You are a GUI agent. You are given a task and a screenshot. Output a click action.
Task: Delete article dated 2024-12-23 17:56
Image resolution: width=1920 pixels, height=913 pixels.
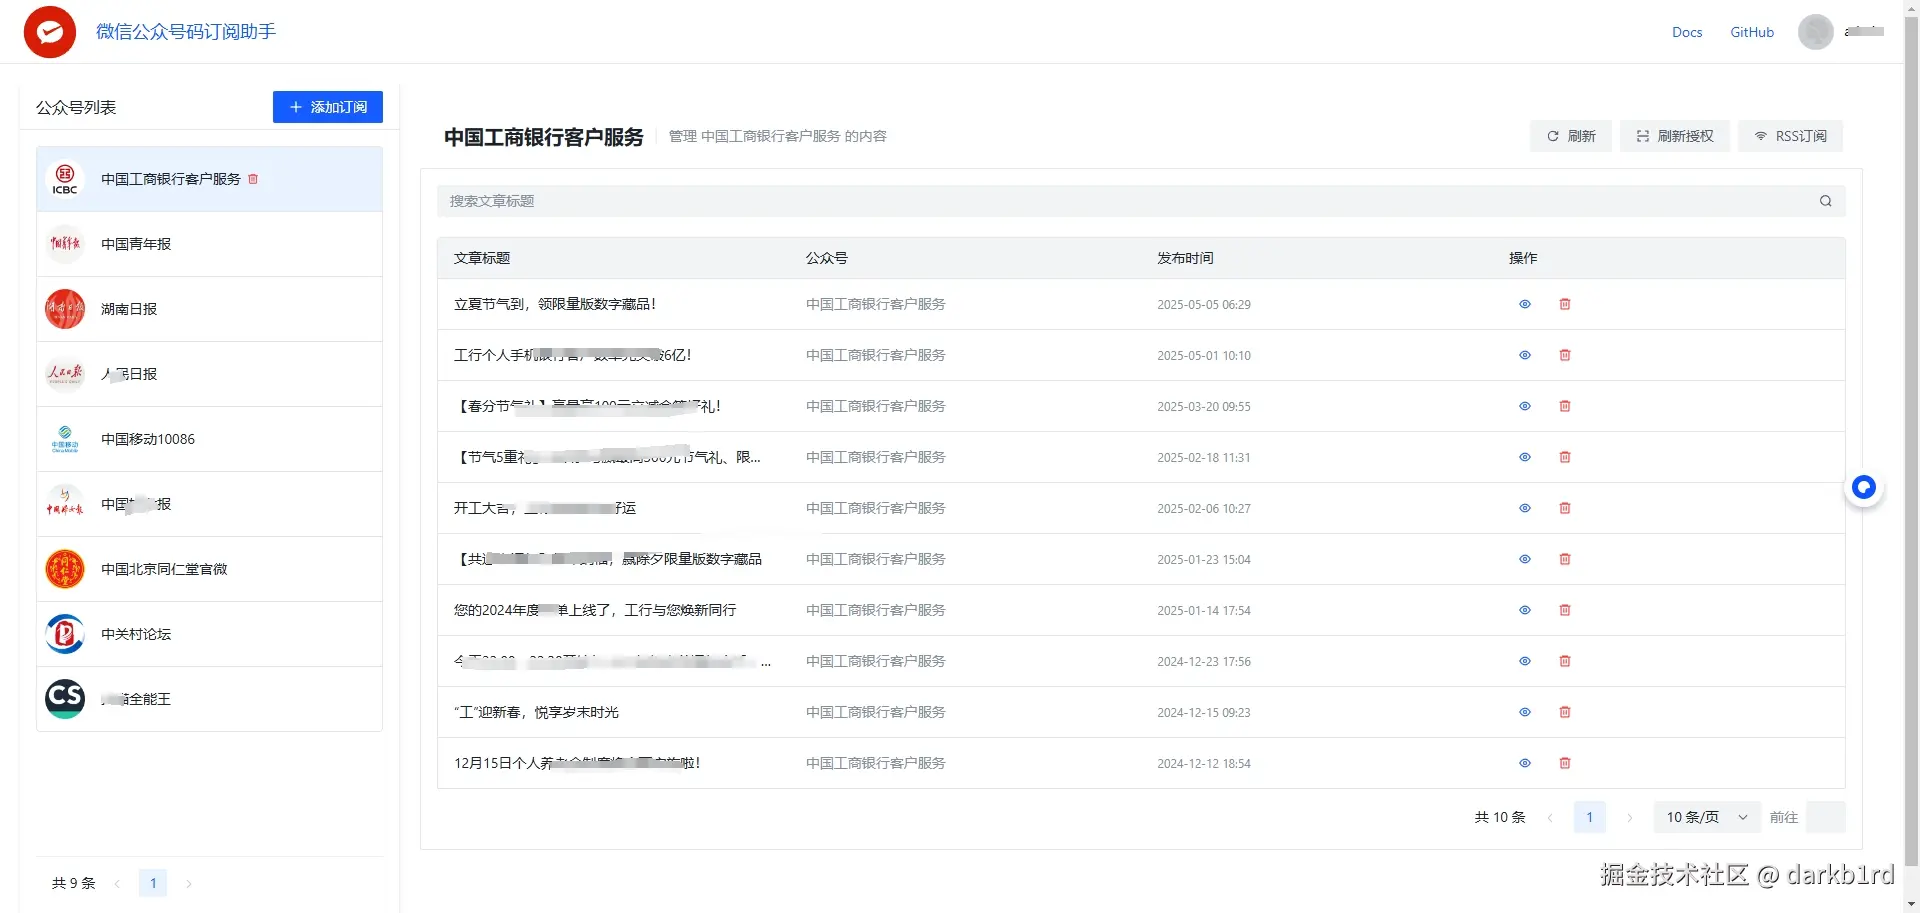tap(1565, 661)
